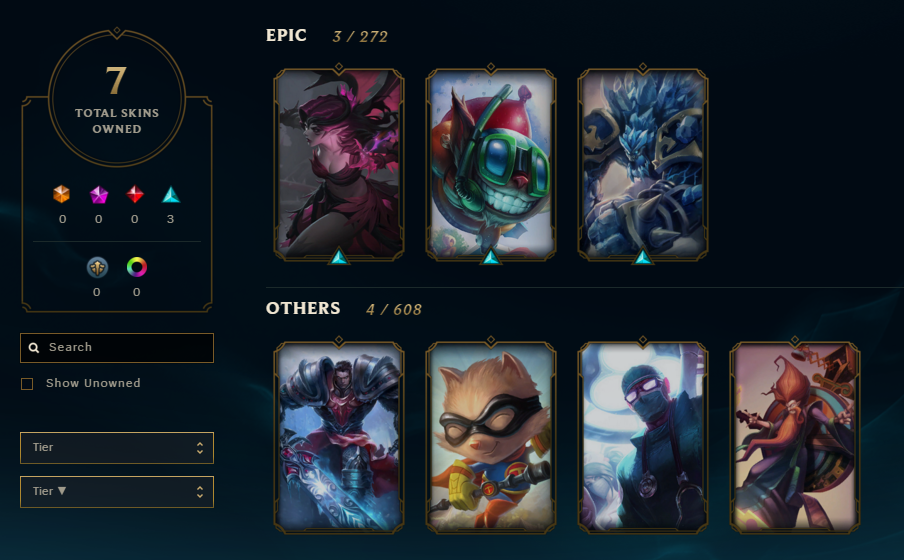
Task: Open the first Tier dropdown
Action: click(x=117, y=448)
